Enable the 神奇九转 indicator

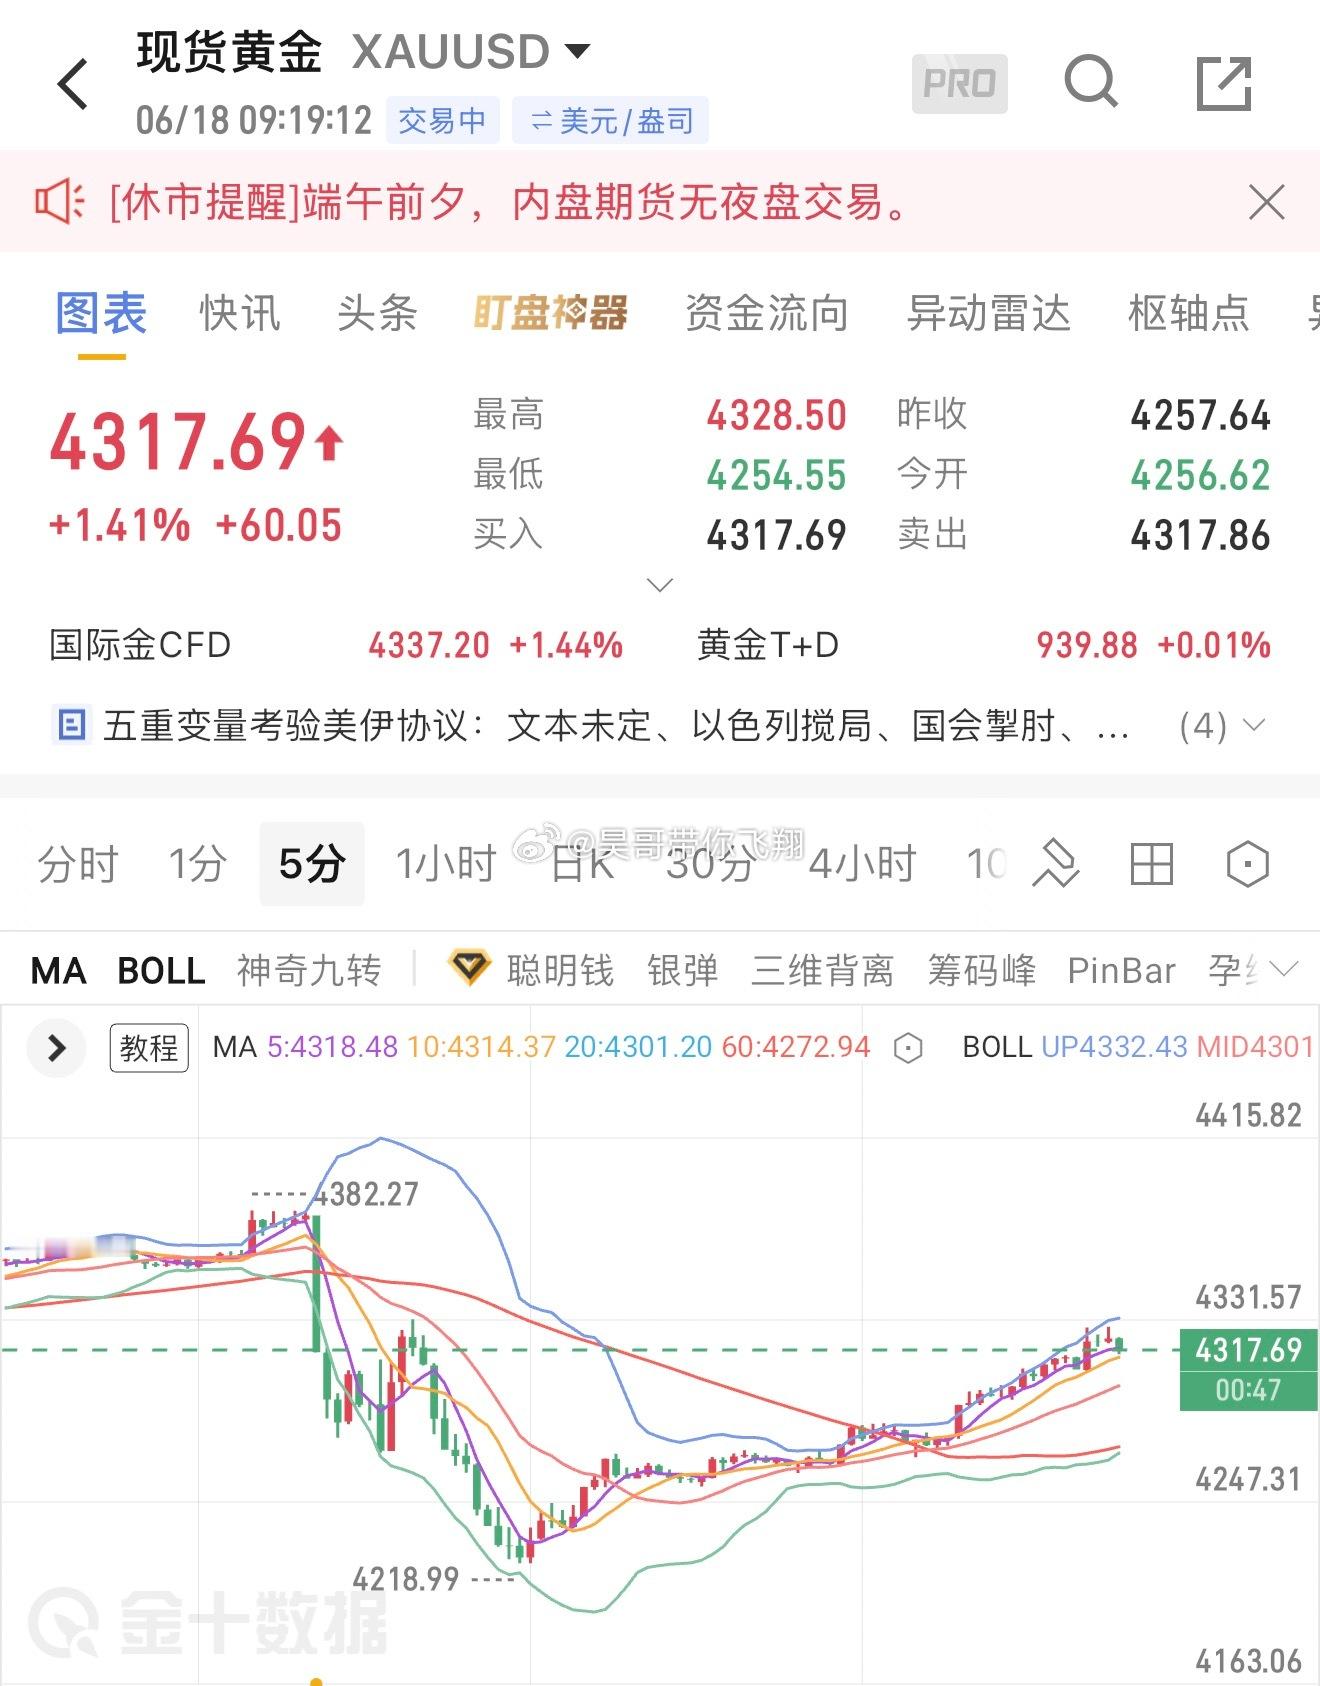click(309, 971)
